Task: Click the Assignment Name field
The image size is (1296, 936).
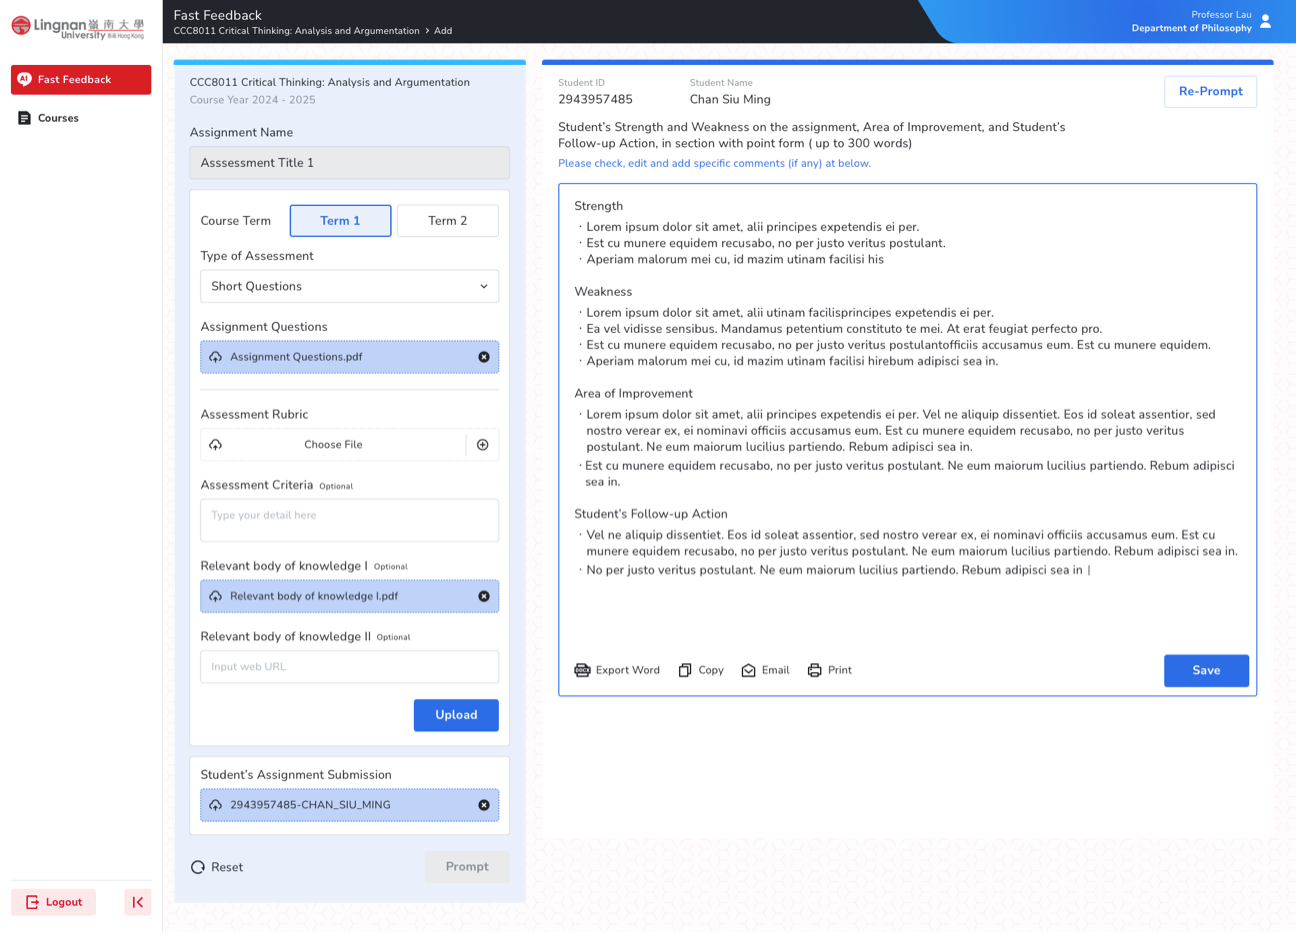Action: [349, 163]
